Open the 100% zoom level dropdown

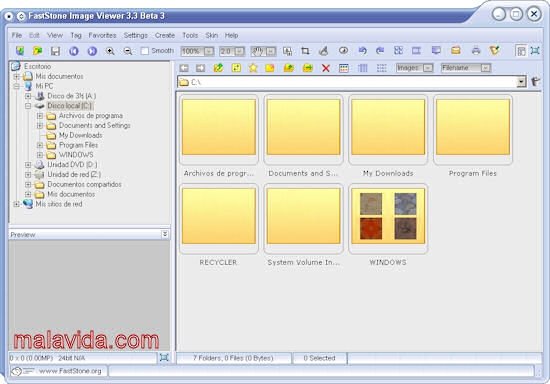click(x=209, y=52)
